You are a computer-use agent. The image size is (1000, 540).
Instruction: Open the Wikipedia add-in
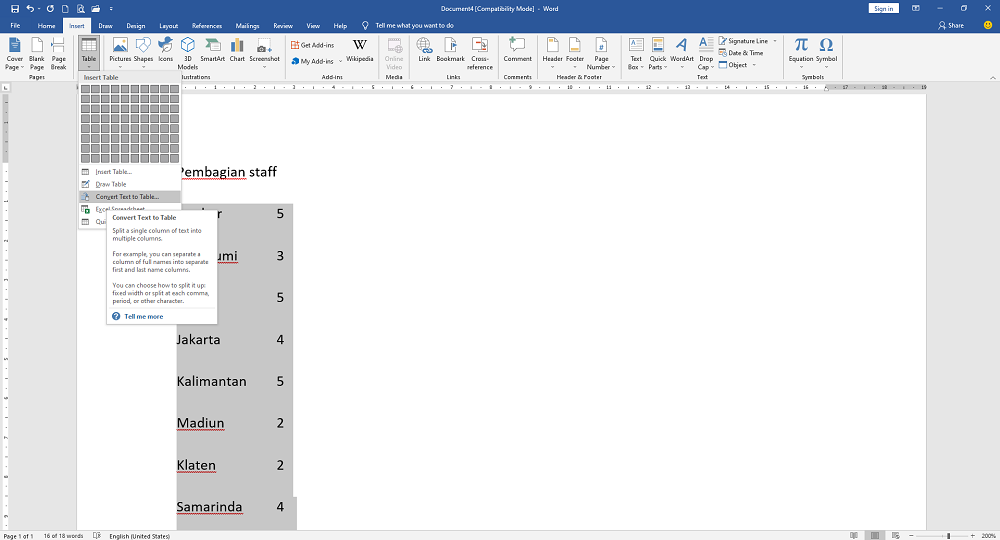[x=360, y=50]
